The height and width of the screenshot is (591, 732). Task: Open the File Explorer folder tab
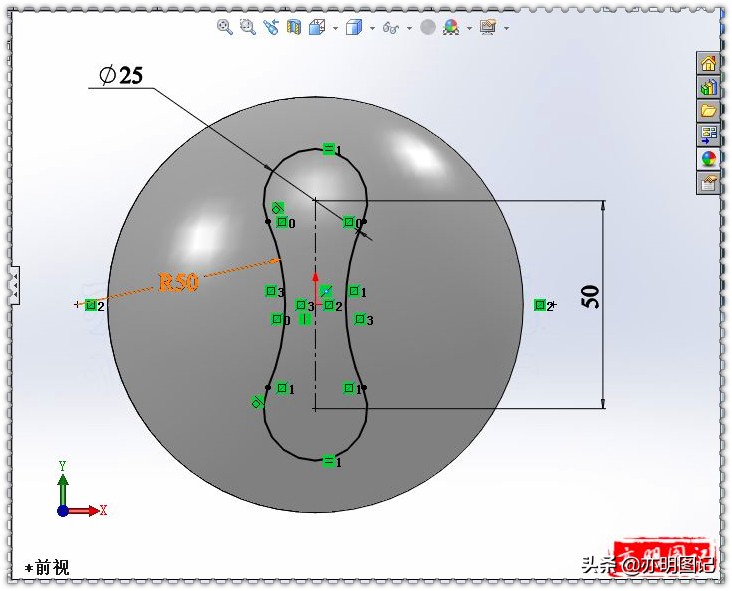[x=708, y=111]
